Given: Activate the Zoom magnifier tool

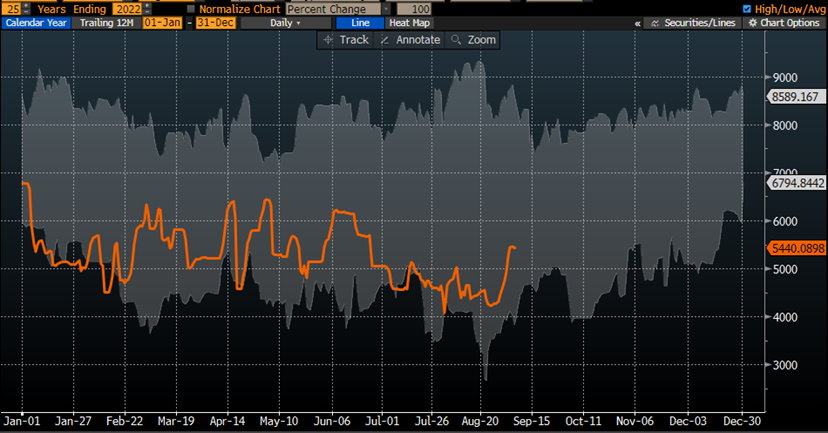Looking at the screenshot, I should pos(456,39).
